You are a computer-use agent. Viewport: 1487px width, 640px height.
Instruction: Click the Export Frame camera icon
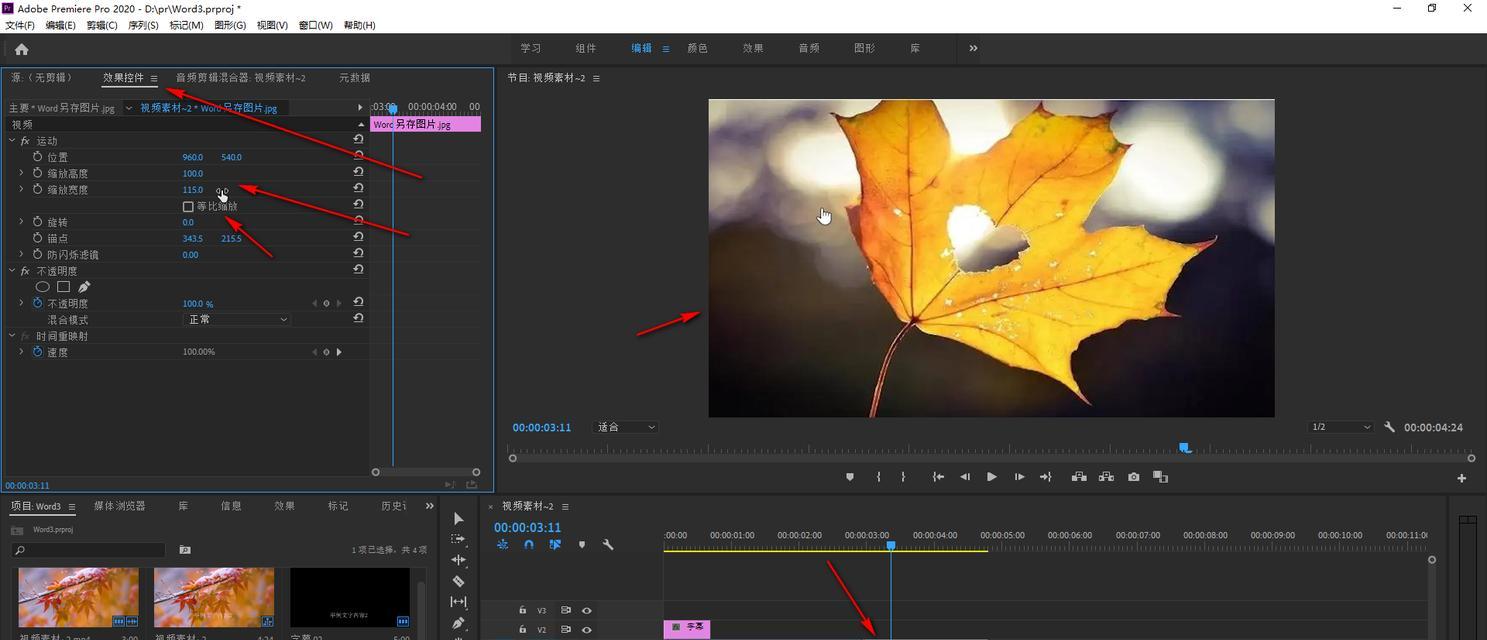point(1133,477)
